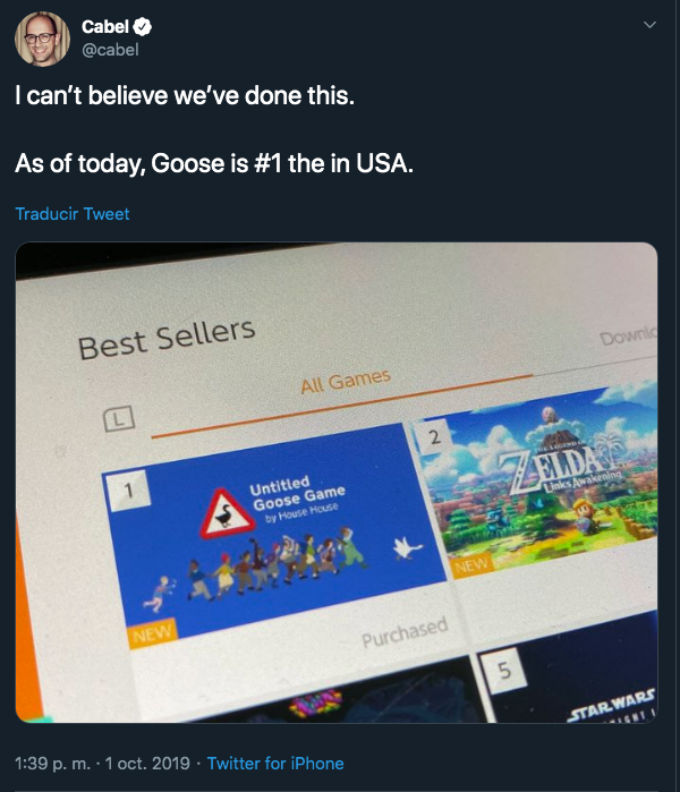Click the Purchased label under Goose Game
Image resolution: width=680 pixels, height=792 pixels.
[x=405, y=630]
